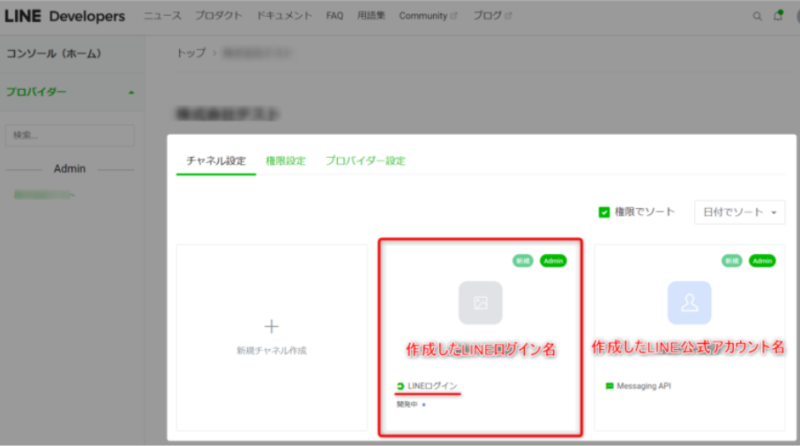This screenshot has height=446, width=800.
Task: Click the 新規 badge on Messaging API card
Action: (x=732, y=261)
